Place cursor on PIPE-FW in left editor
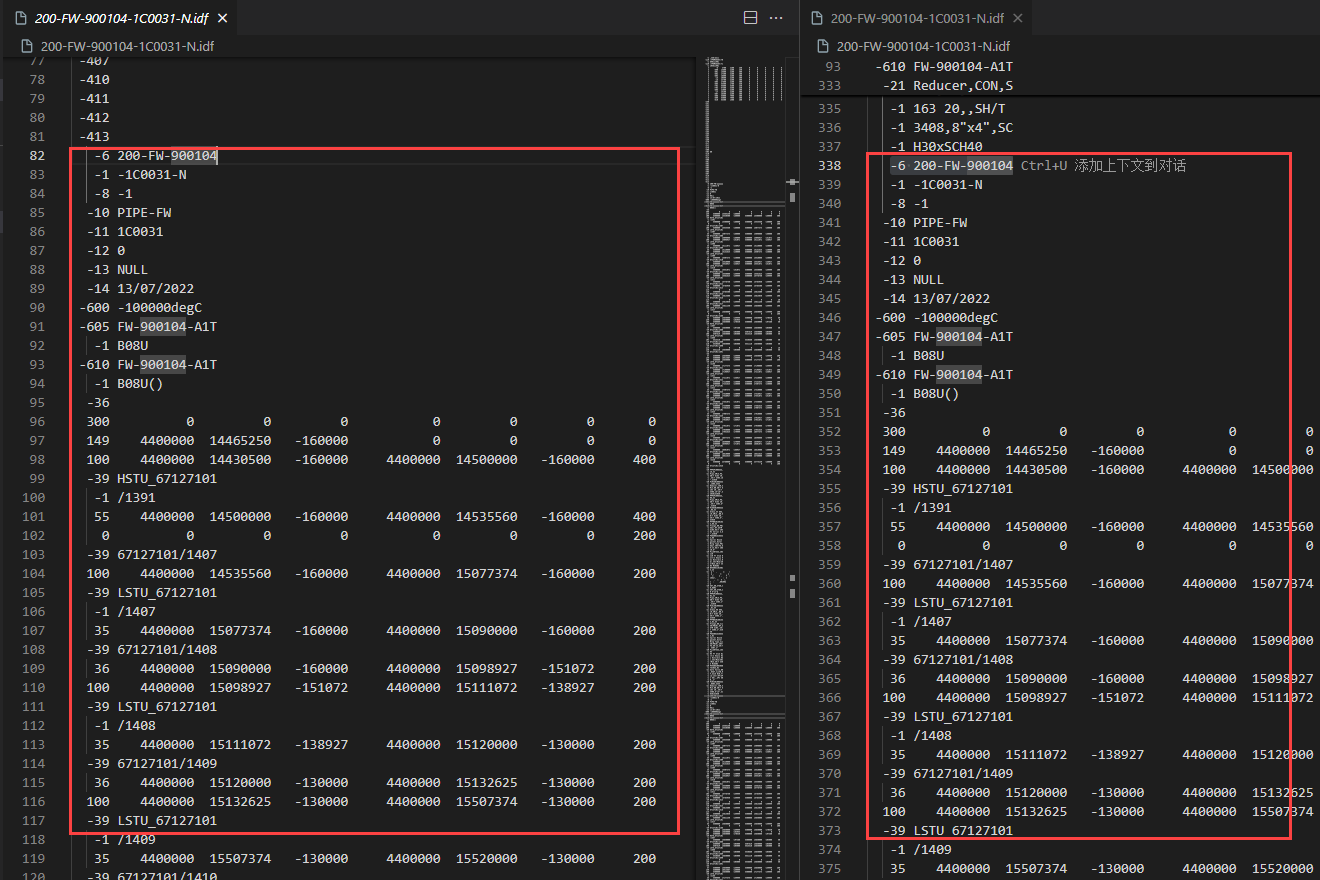 144,213
